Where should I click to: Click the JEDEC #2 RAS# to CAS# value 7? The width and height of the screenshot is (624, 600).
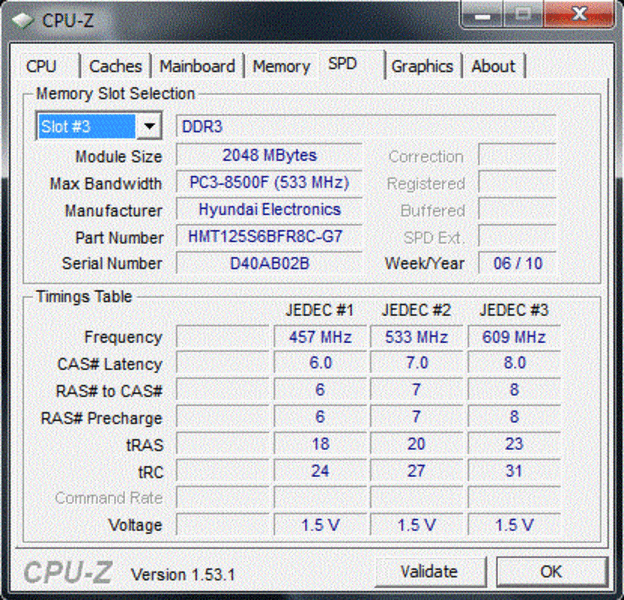coord(416,390)
